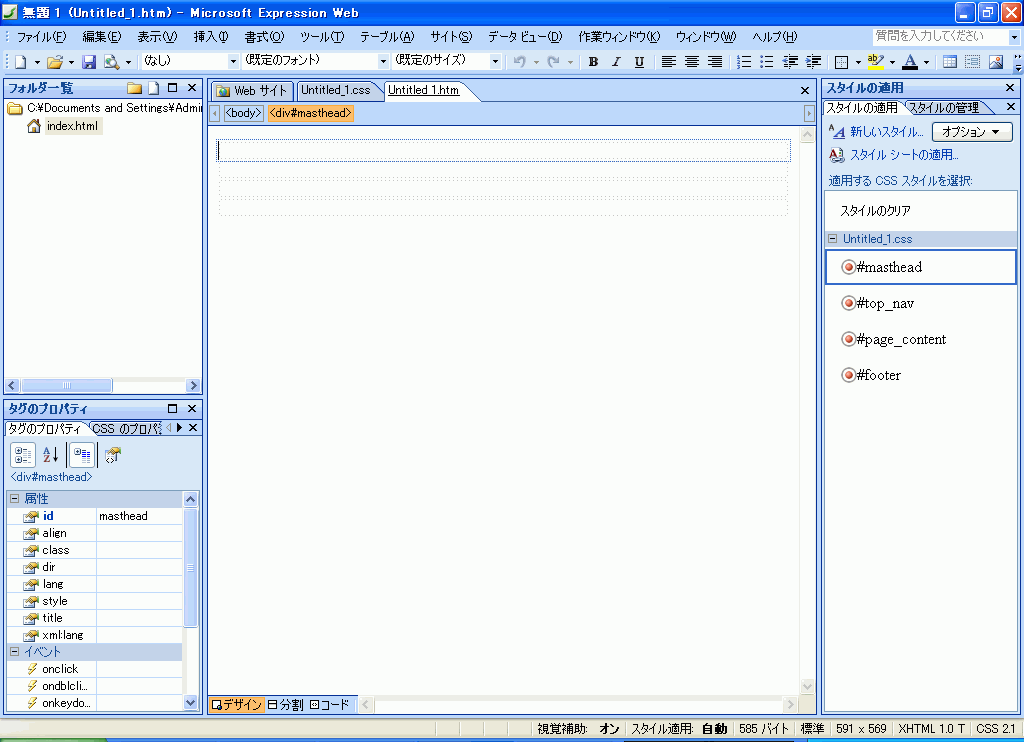This screenshot has width=1024, height=742.
Task: Click the Font color icon
Action: coord(910,61)
